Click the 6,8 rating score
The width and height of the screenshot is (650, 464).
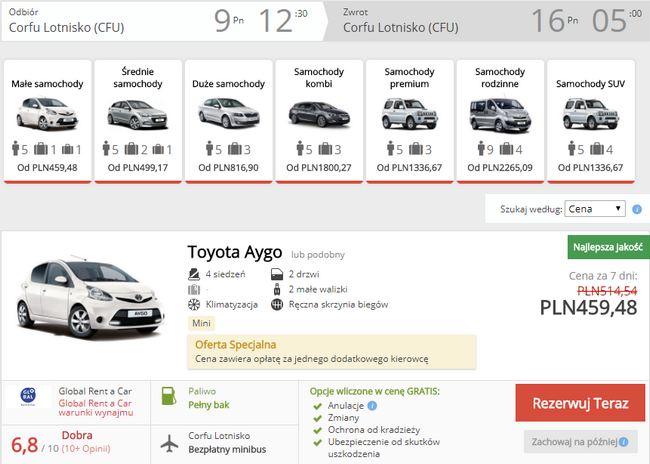pyautogui.click(x=25, y=445)
